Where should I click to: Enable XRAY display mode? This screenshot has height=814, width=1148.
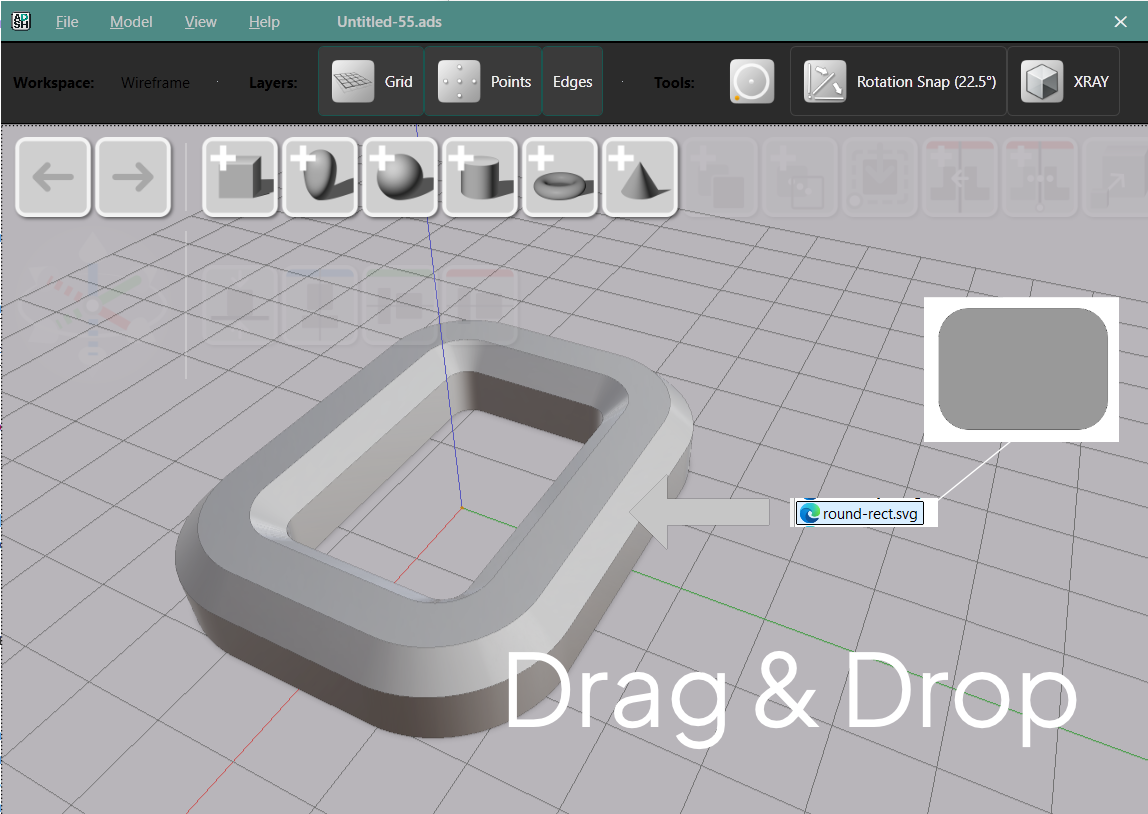(x=1064, y=81)
